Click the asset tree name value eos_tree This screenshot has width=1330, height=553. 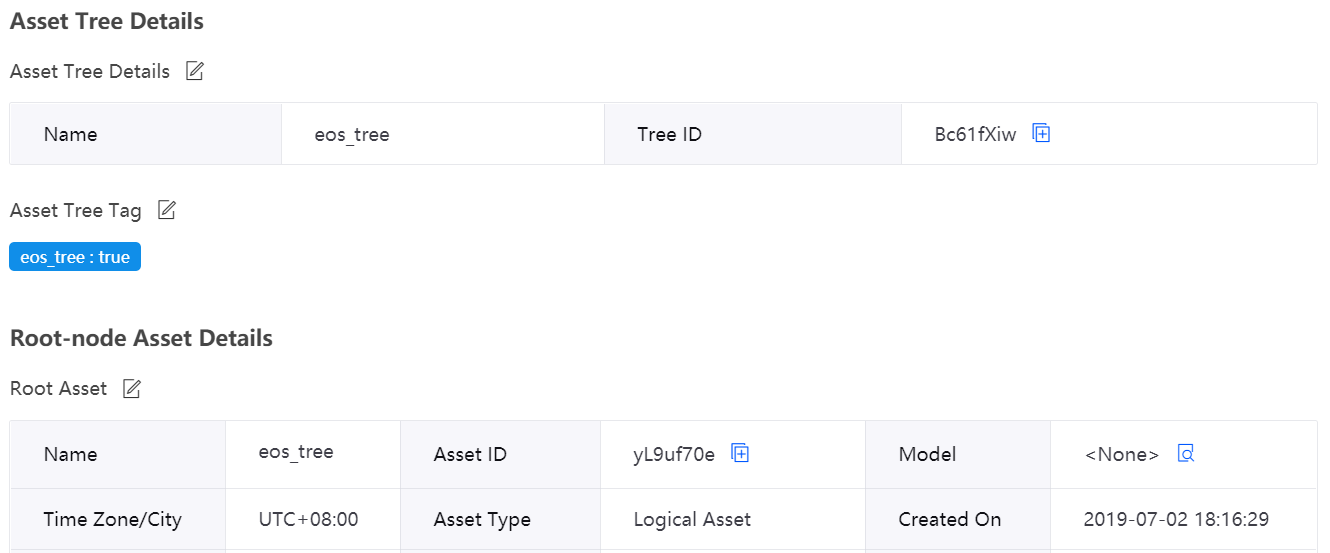click(352, 134)
